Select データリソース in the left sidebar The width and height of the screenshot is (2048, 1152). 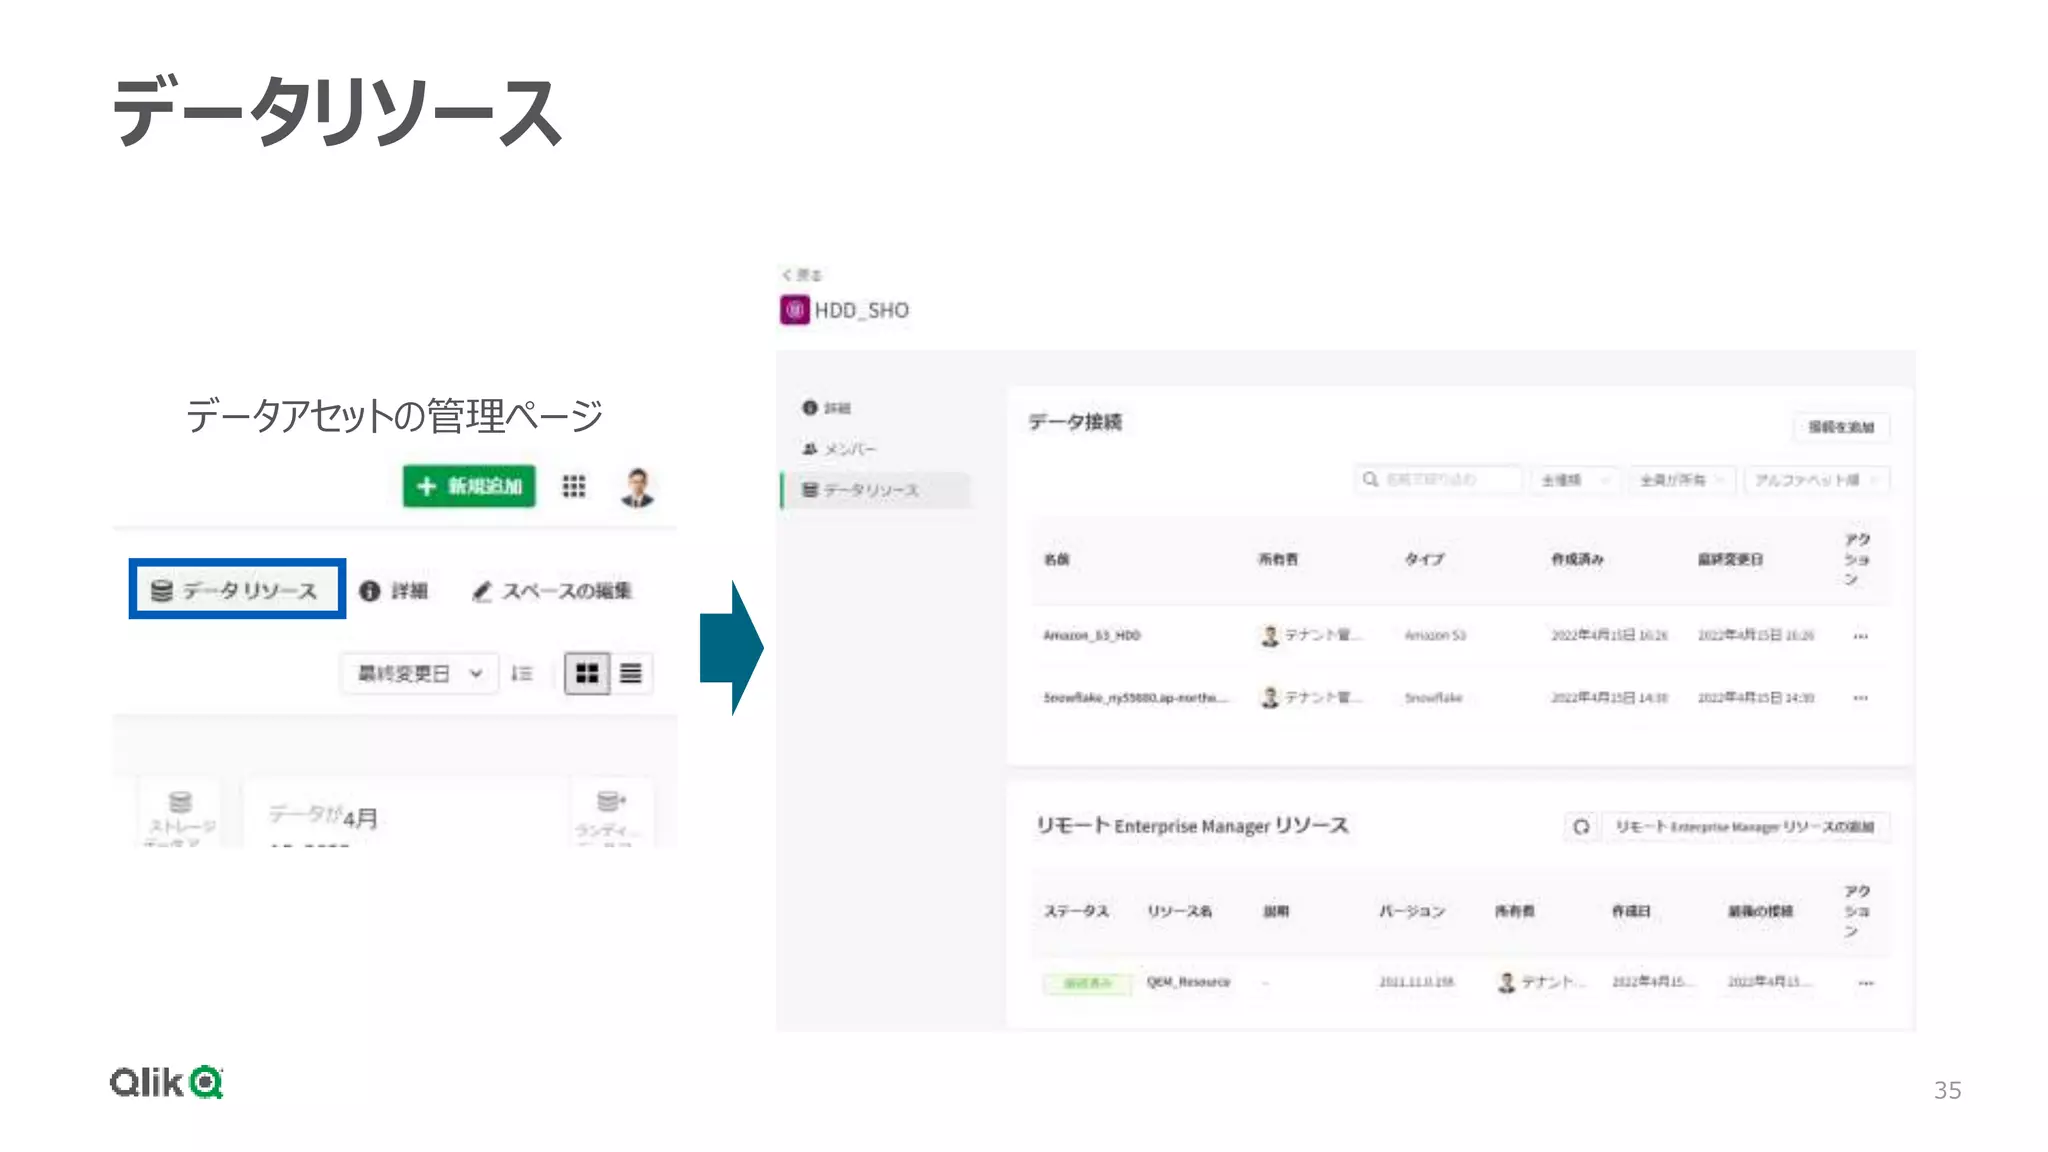(x=875, y=490)
